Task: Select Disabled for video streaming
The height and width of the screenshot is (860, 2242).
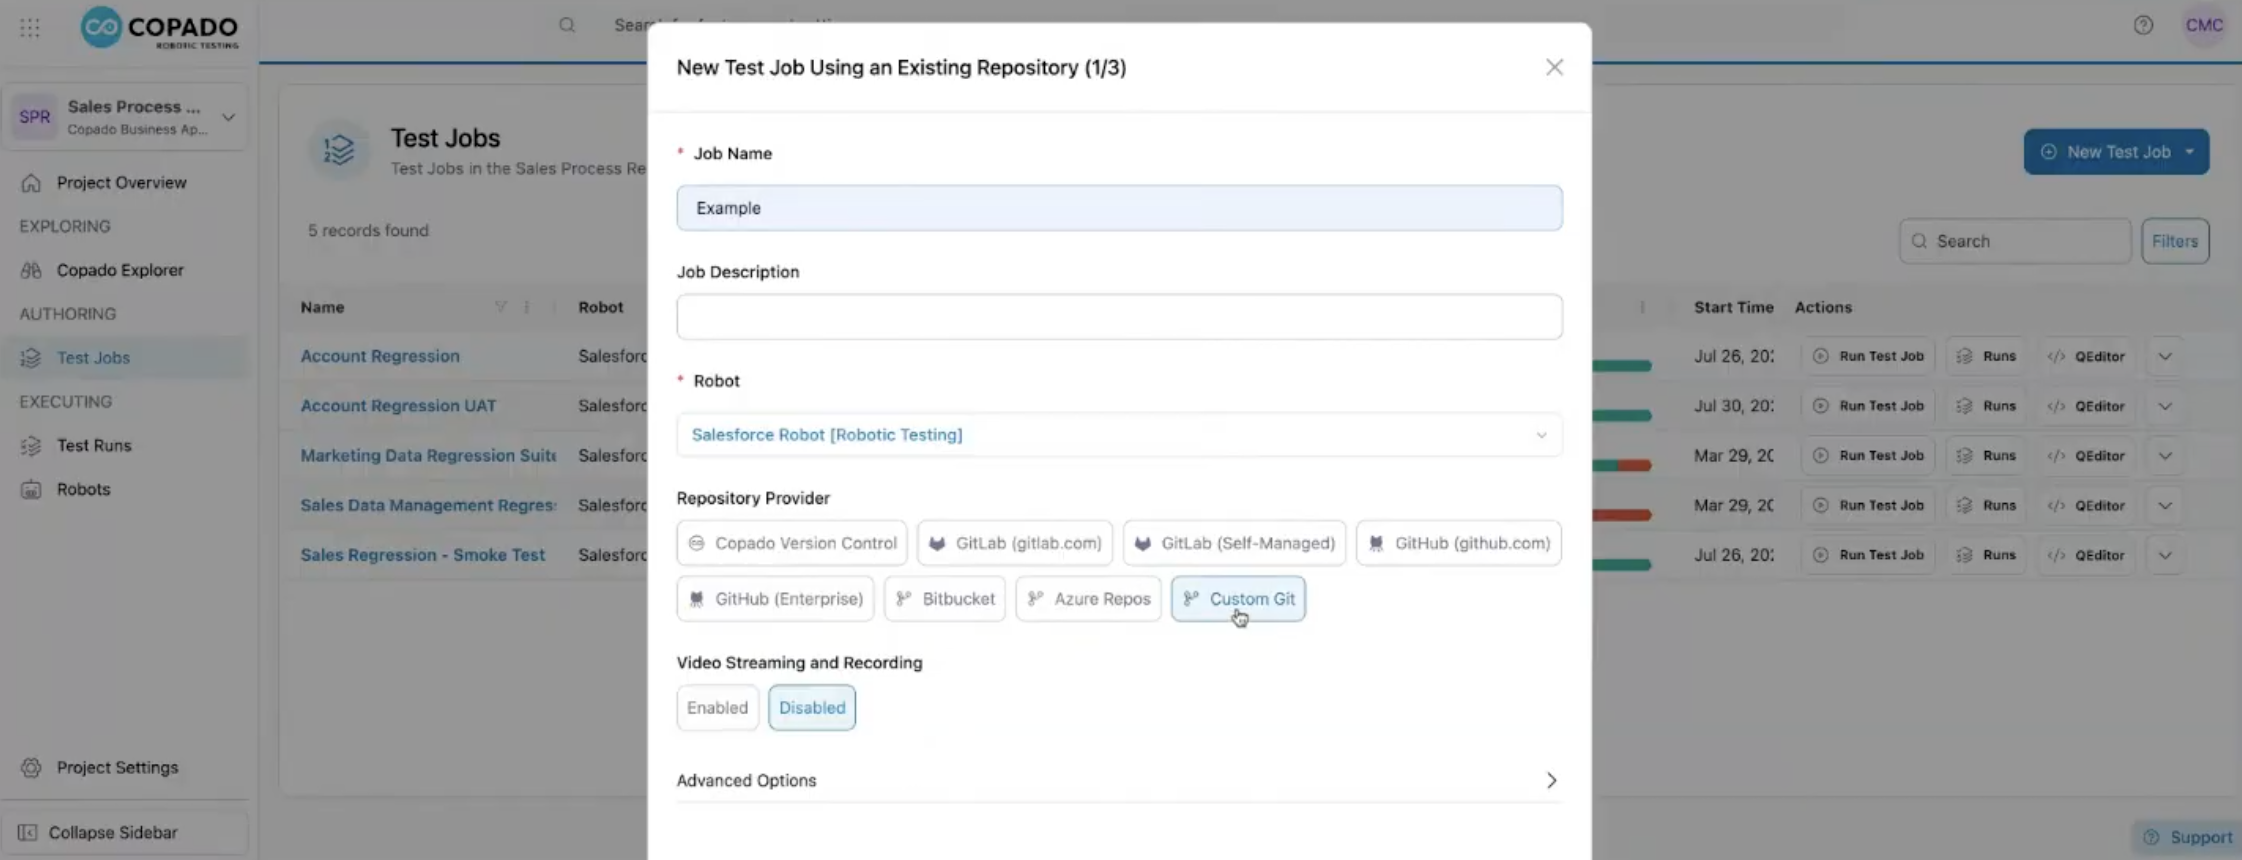Action: pyautogui.click(x=812, y=707)
